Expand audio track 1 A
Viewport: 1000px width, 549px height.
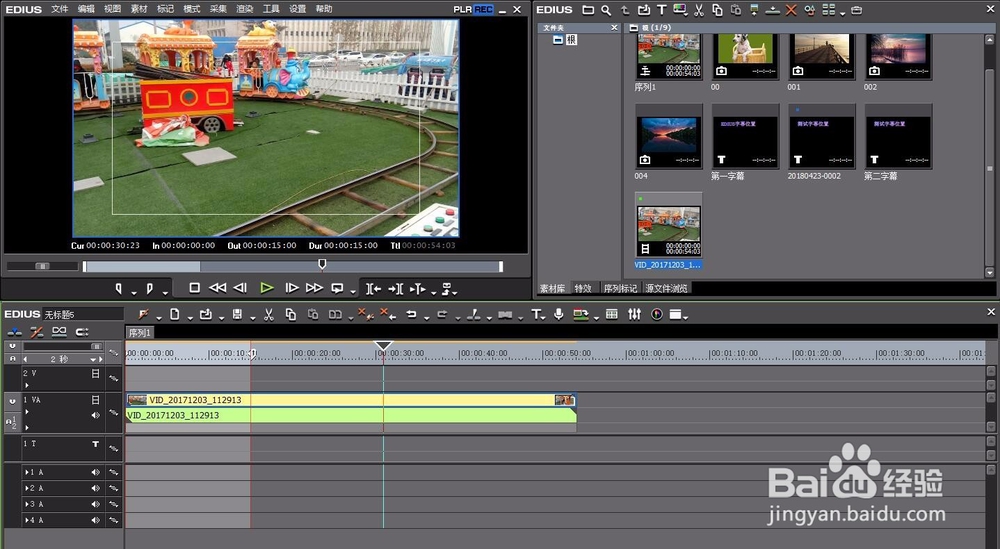[27, 472]
